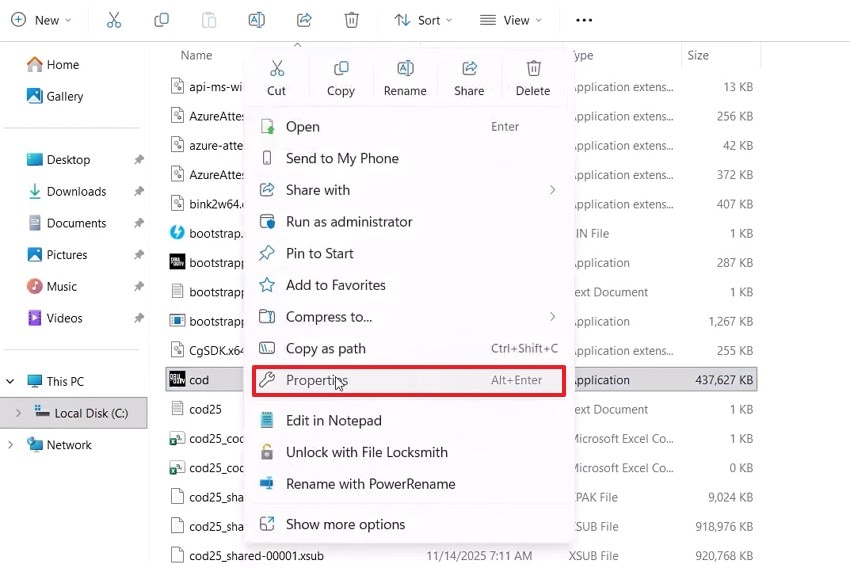The height and width of the screenshot is (568, 850).
Task: Click the Type column header
Action: pyautogui.click(x=583, y=55)
